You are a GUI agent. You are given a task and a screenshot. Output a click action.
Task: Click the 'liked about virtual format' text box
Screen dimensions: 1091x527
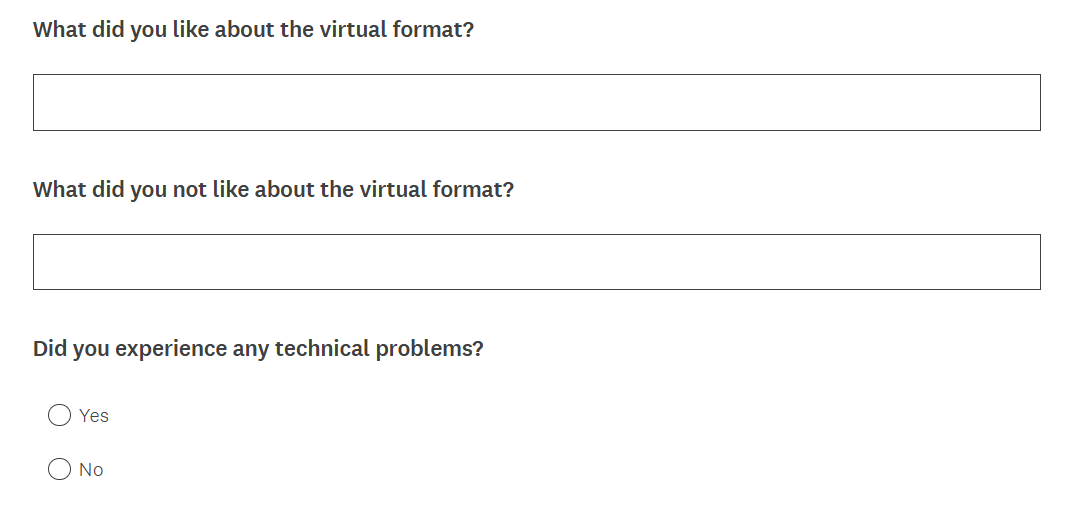click(x=536, y=102)
